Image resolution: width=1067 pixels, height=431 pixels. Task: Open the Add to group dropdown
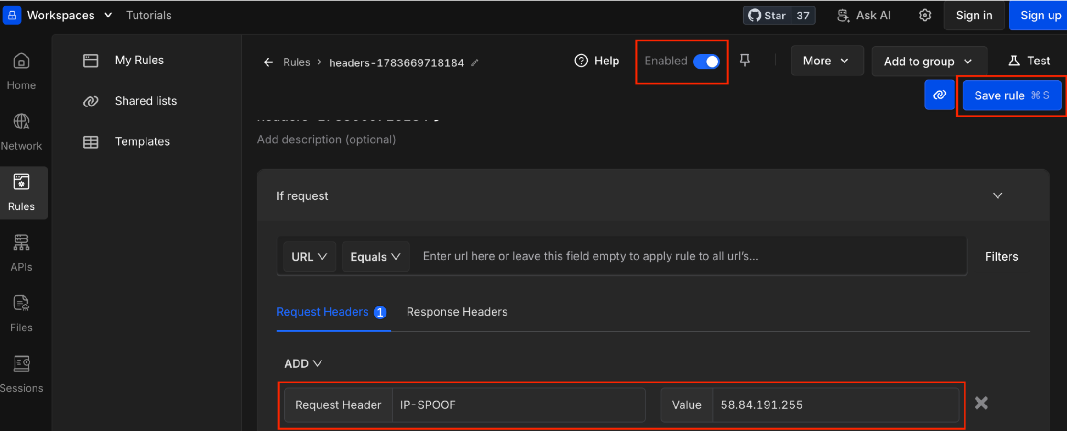[929, 61]
